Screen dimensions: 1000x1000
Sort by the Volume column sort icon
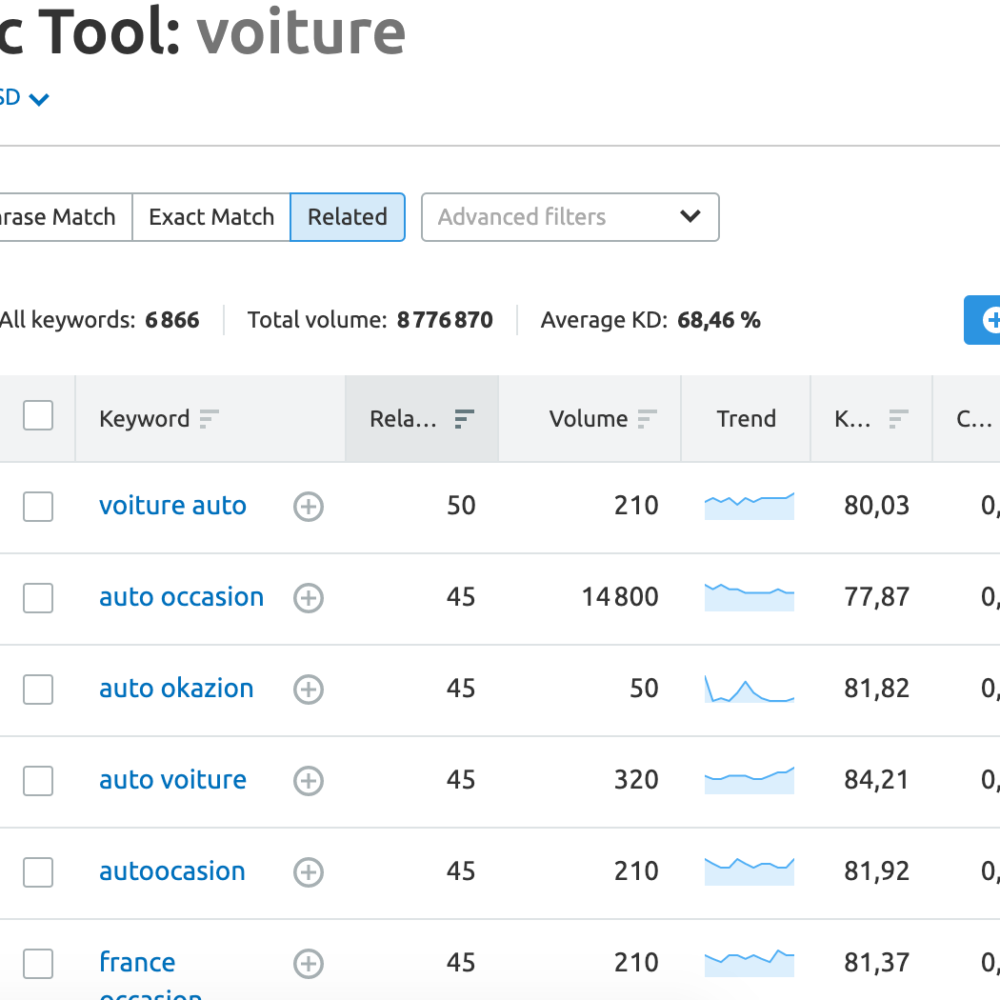[x=647, y=419]
